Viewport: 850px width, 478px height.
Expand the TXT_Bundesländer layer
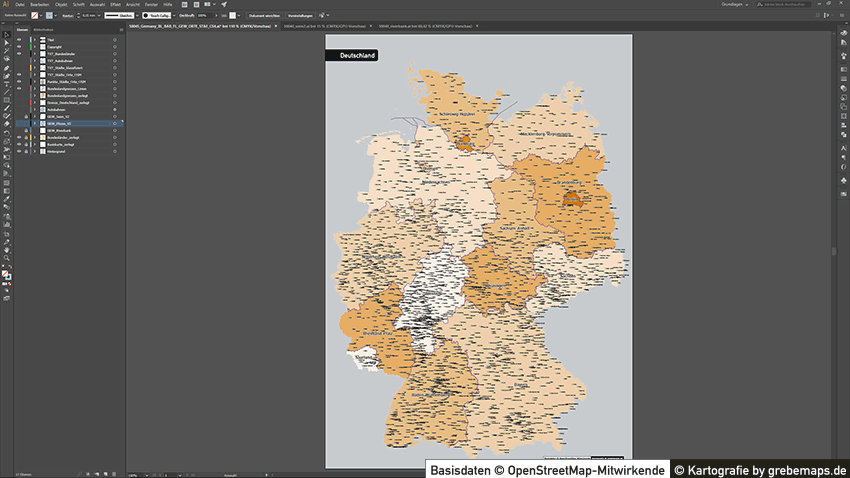33,53
